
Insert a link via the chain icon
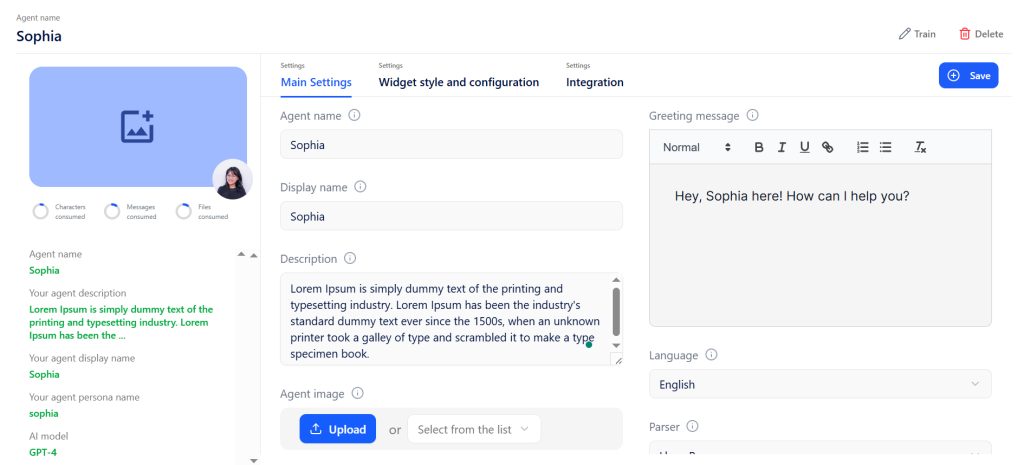tap(827, 147)
